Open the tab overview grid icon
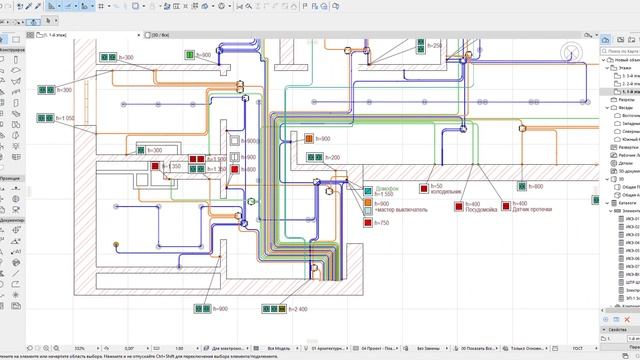 pos(30,35)
